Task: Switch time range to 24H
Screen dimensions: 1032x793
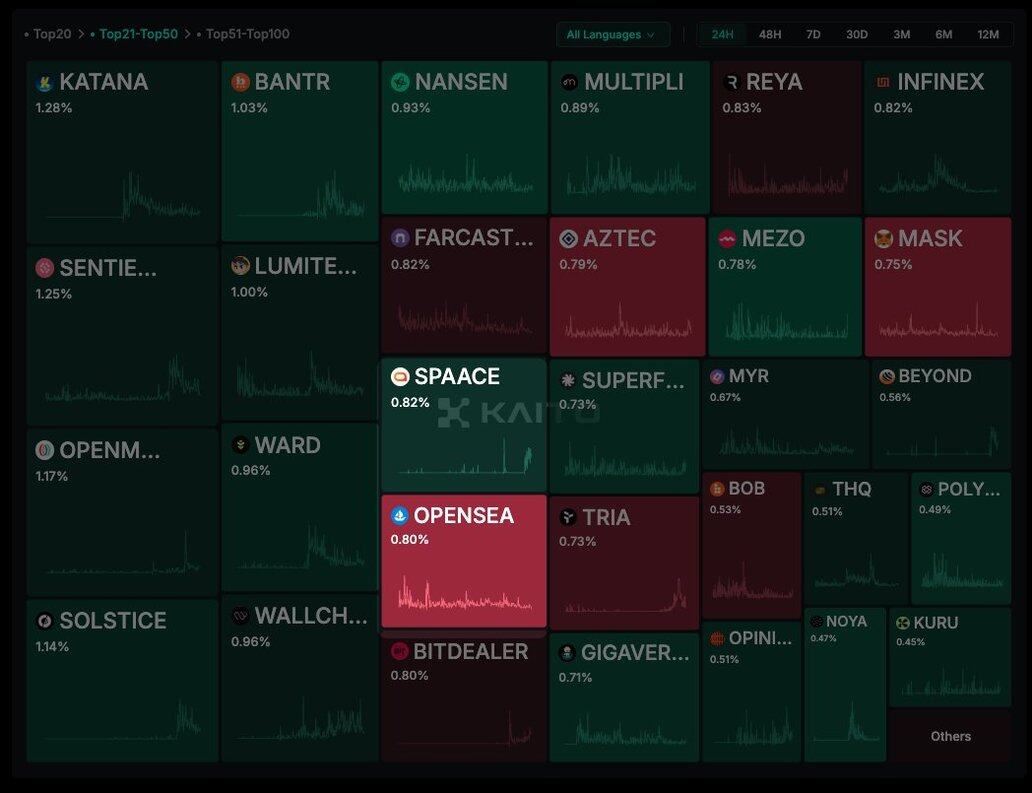Action: click(722, 35)
